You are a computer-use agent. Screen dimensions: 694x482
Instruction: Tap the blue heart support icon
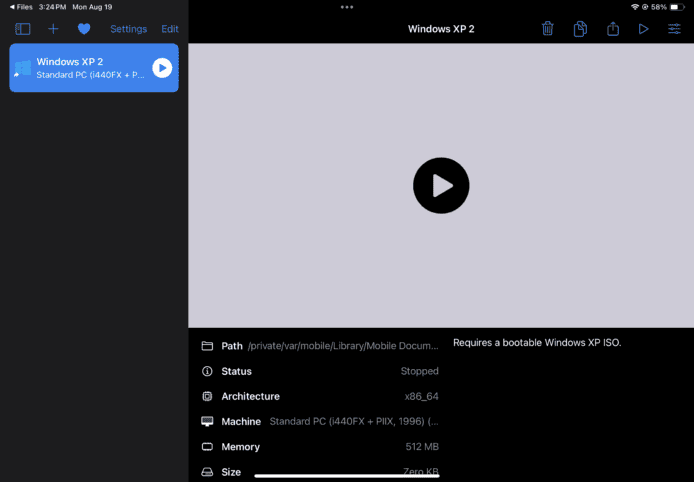coord(84,29)
